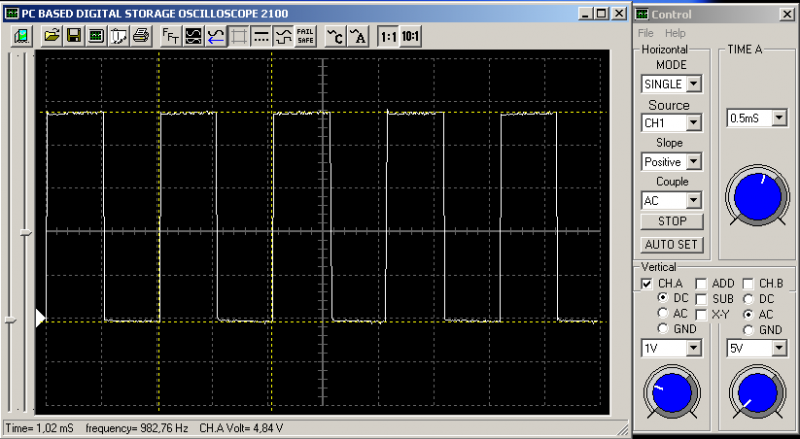Click the Open file folder icon

pos(52,36)
